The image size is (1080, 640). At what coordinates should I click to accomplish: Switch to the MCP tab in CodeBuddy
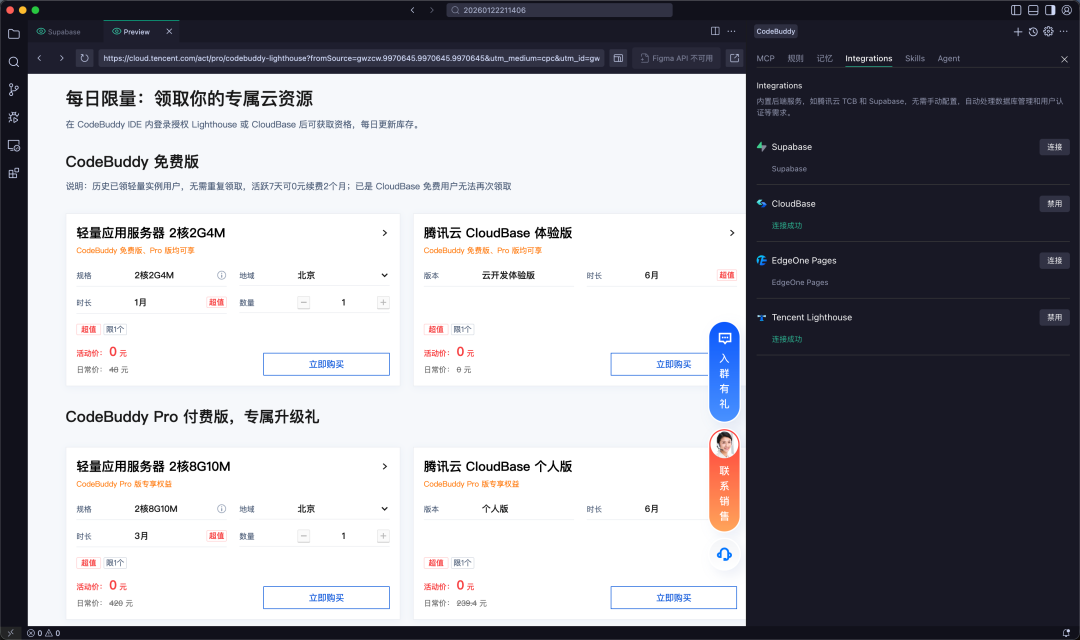(x=765, y=58)
